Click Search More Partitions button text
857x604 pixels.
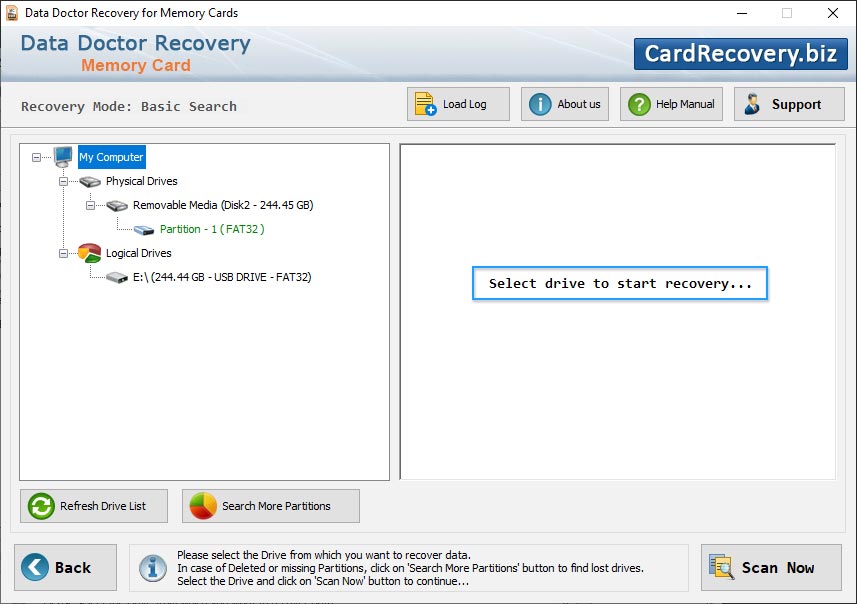276,506
